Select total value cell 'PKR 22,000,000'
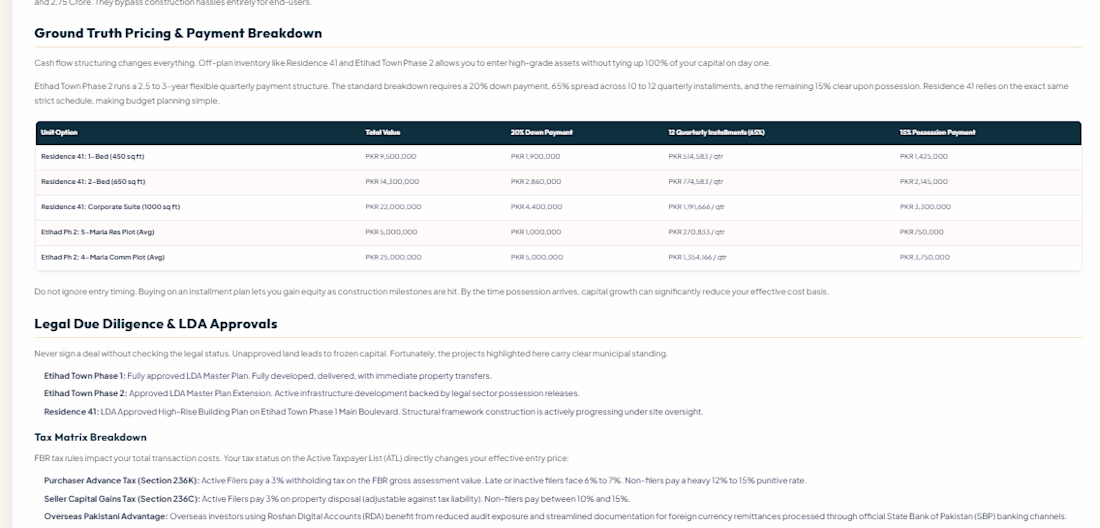The width and height of the screenshot is (1100, 528). tap(394, 207)
